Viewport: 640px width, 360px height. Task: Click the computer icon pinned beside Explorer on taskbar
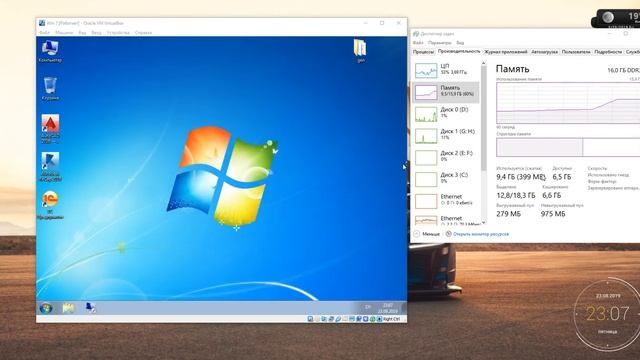click(90, 308)
